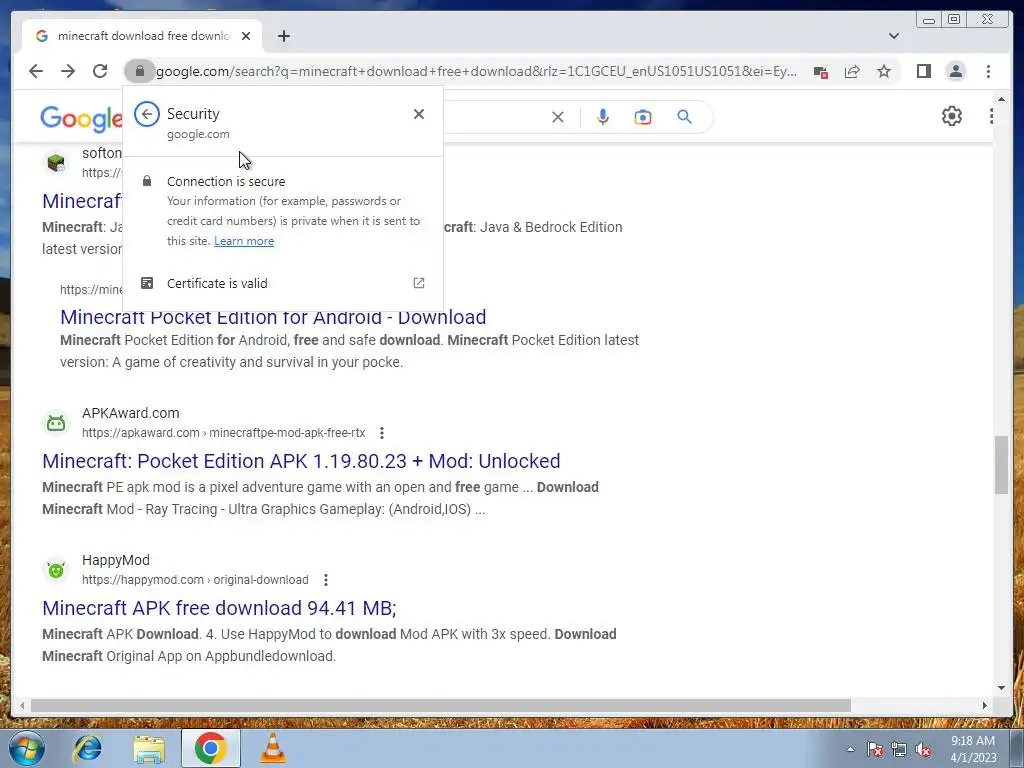1024x768 pixels.
Task: Bookmark this page with star icon
Action: click(884, 71)
